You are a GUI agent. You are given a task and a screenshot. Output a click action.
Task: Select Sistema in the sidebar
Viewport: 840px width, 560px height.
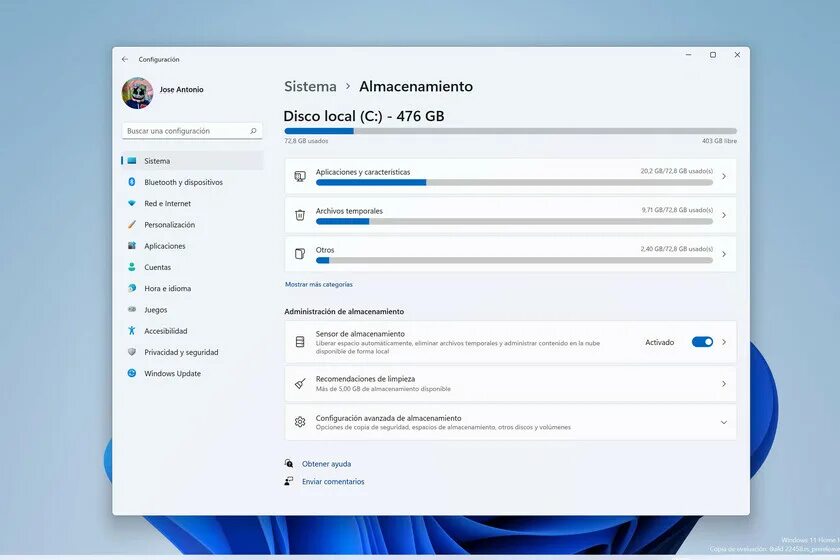(192, 161)
